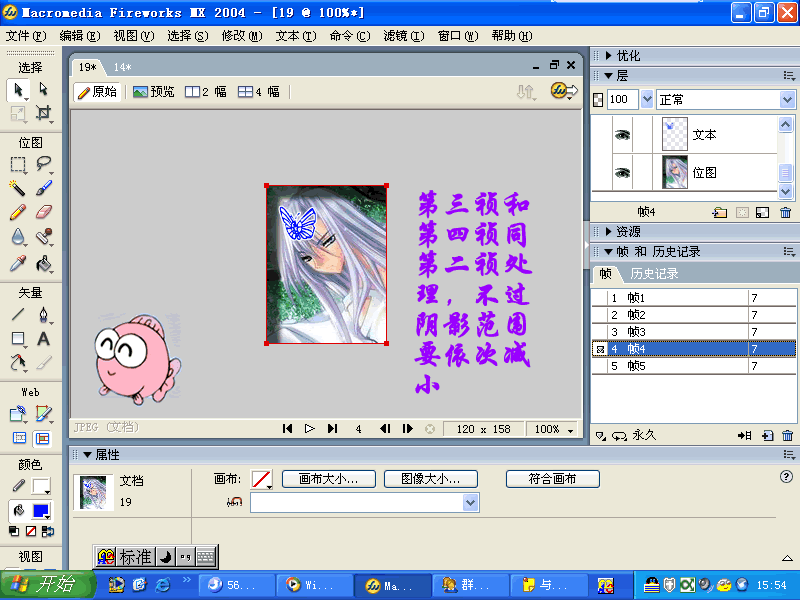
Task: Select the Rectangle tool
Action: click(x=18, y=339)
